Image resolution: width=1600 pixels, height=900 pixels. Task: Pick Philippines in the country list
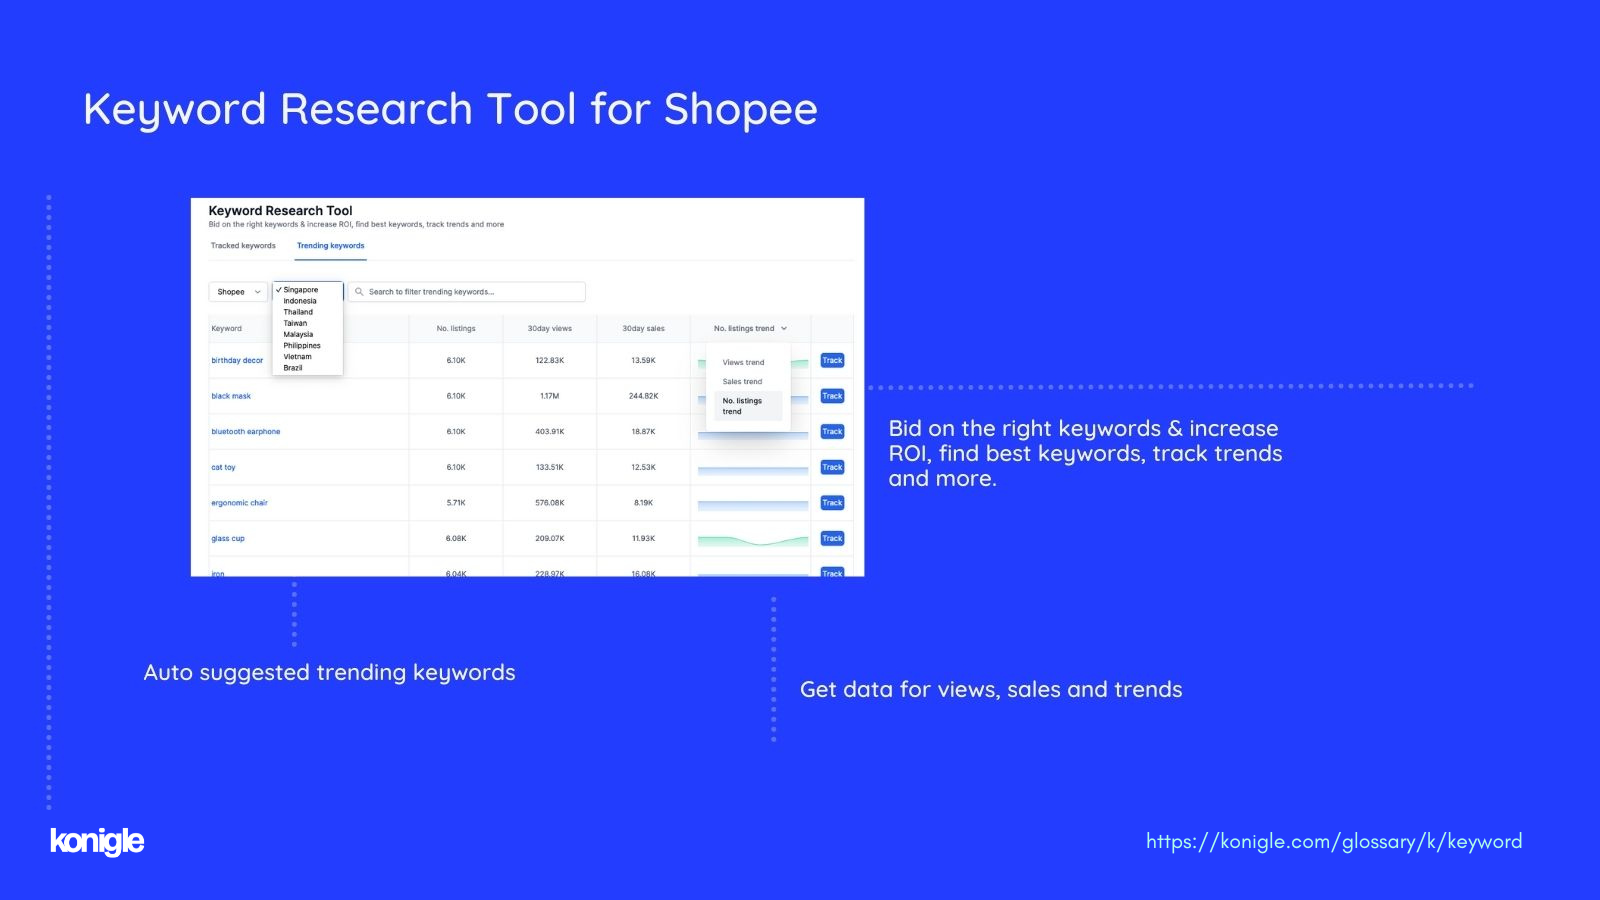pos(302,345)
